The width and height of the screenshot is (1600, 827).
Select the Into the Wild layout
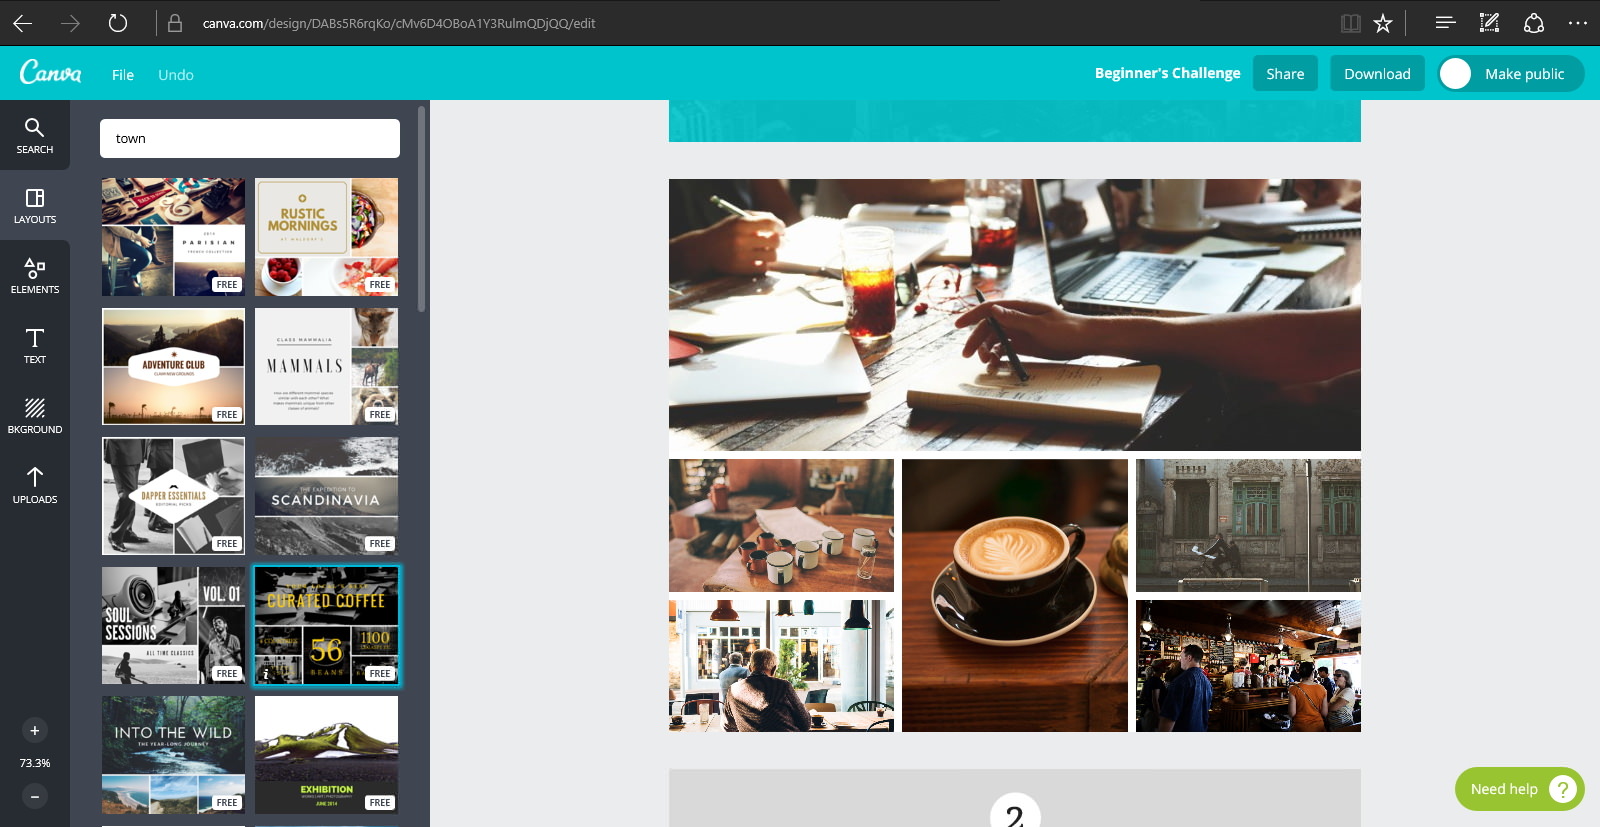[x=173, y=755]
